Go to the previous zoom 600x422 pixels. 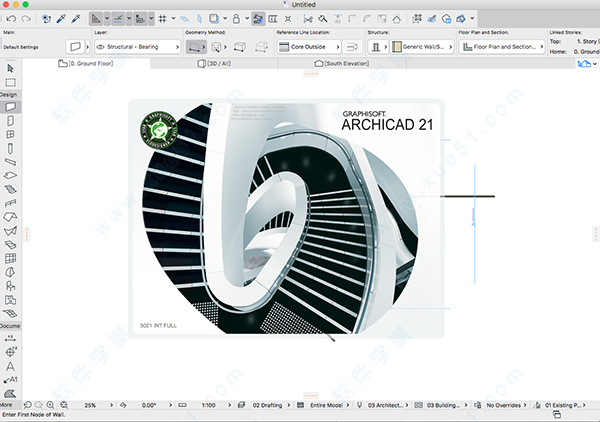(x=28, y=405)
